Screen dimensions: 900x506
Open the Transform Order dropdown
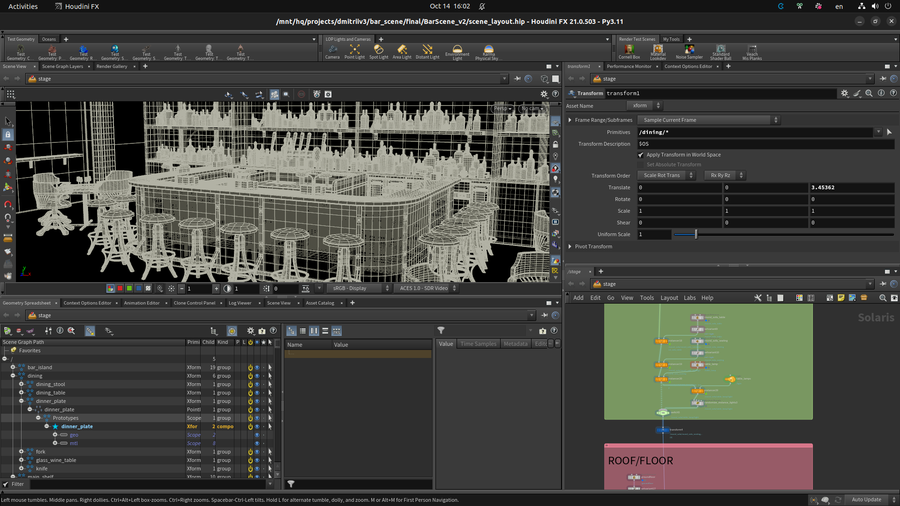667,175
